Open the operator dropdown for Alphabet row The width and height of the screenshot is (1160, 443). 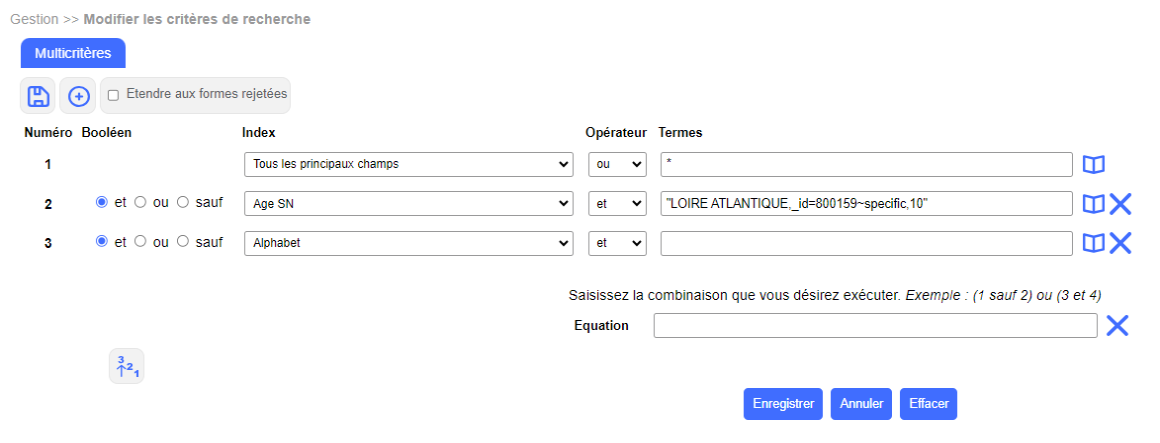point(617,243)
